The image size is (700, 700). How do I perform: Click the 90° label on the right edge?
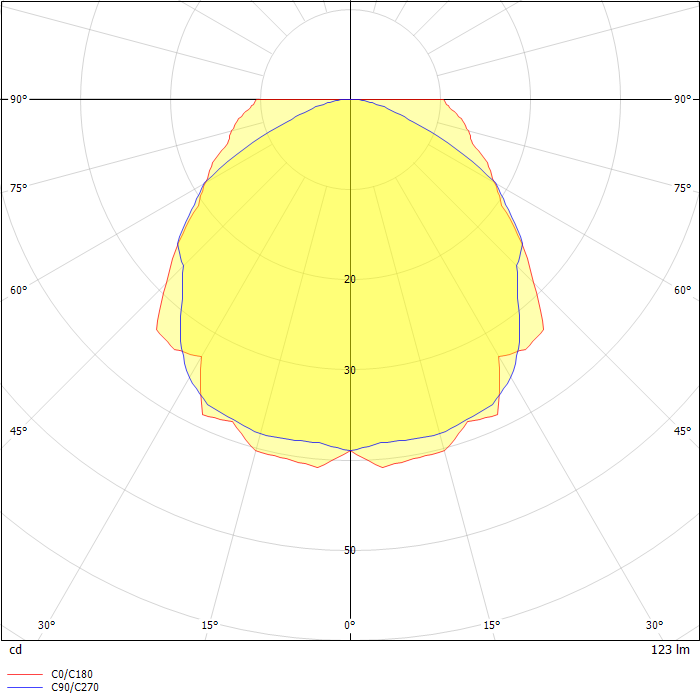683,99
